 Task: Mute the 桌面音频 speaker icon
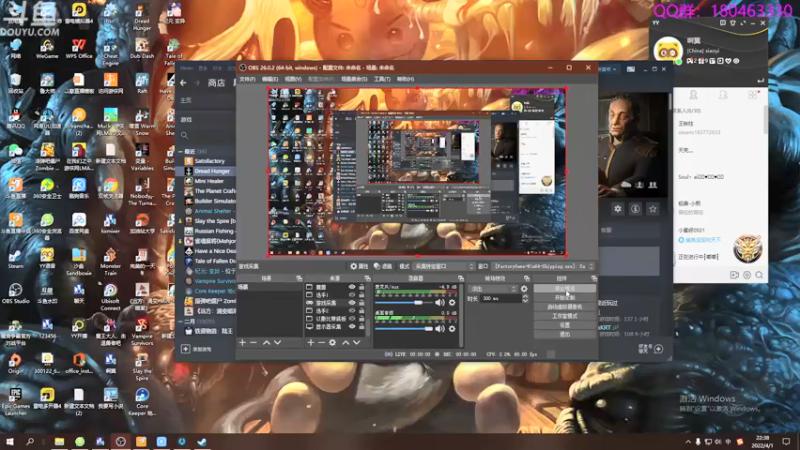tap(440, 329)
